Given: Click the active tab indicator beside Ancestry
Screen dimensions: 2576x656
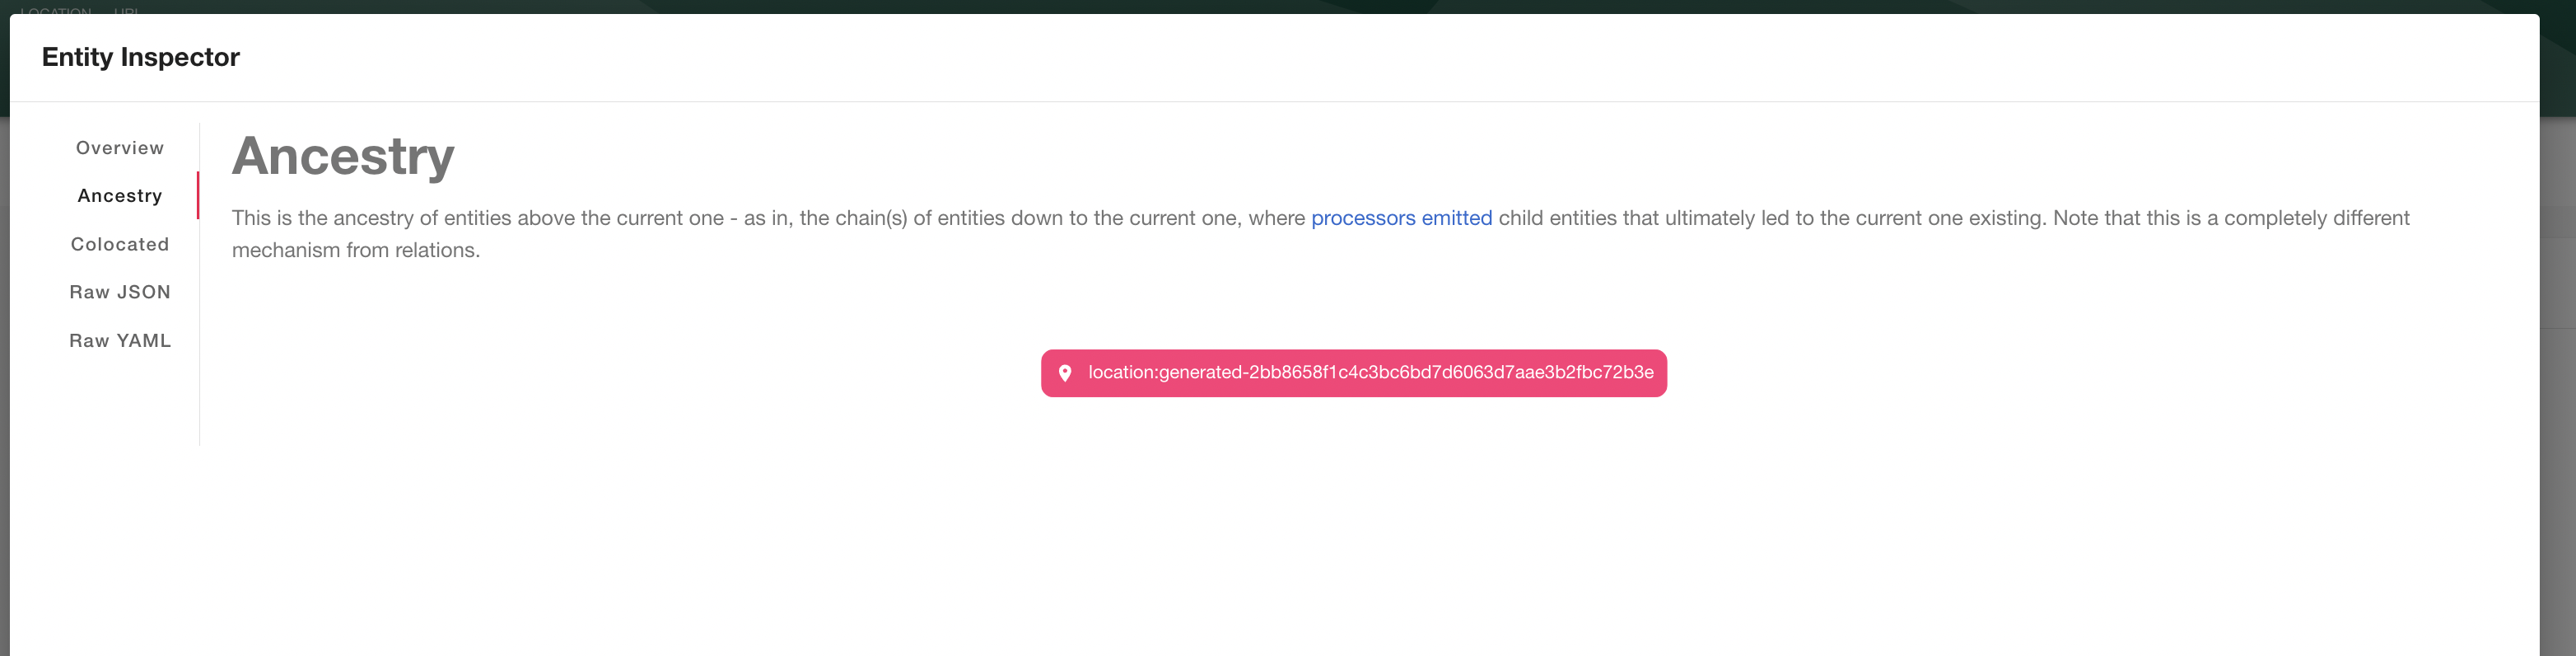Looking at the screenshot, I should point(199,195).
